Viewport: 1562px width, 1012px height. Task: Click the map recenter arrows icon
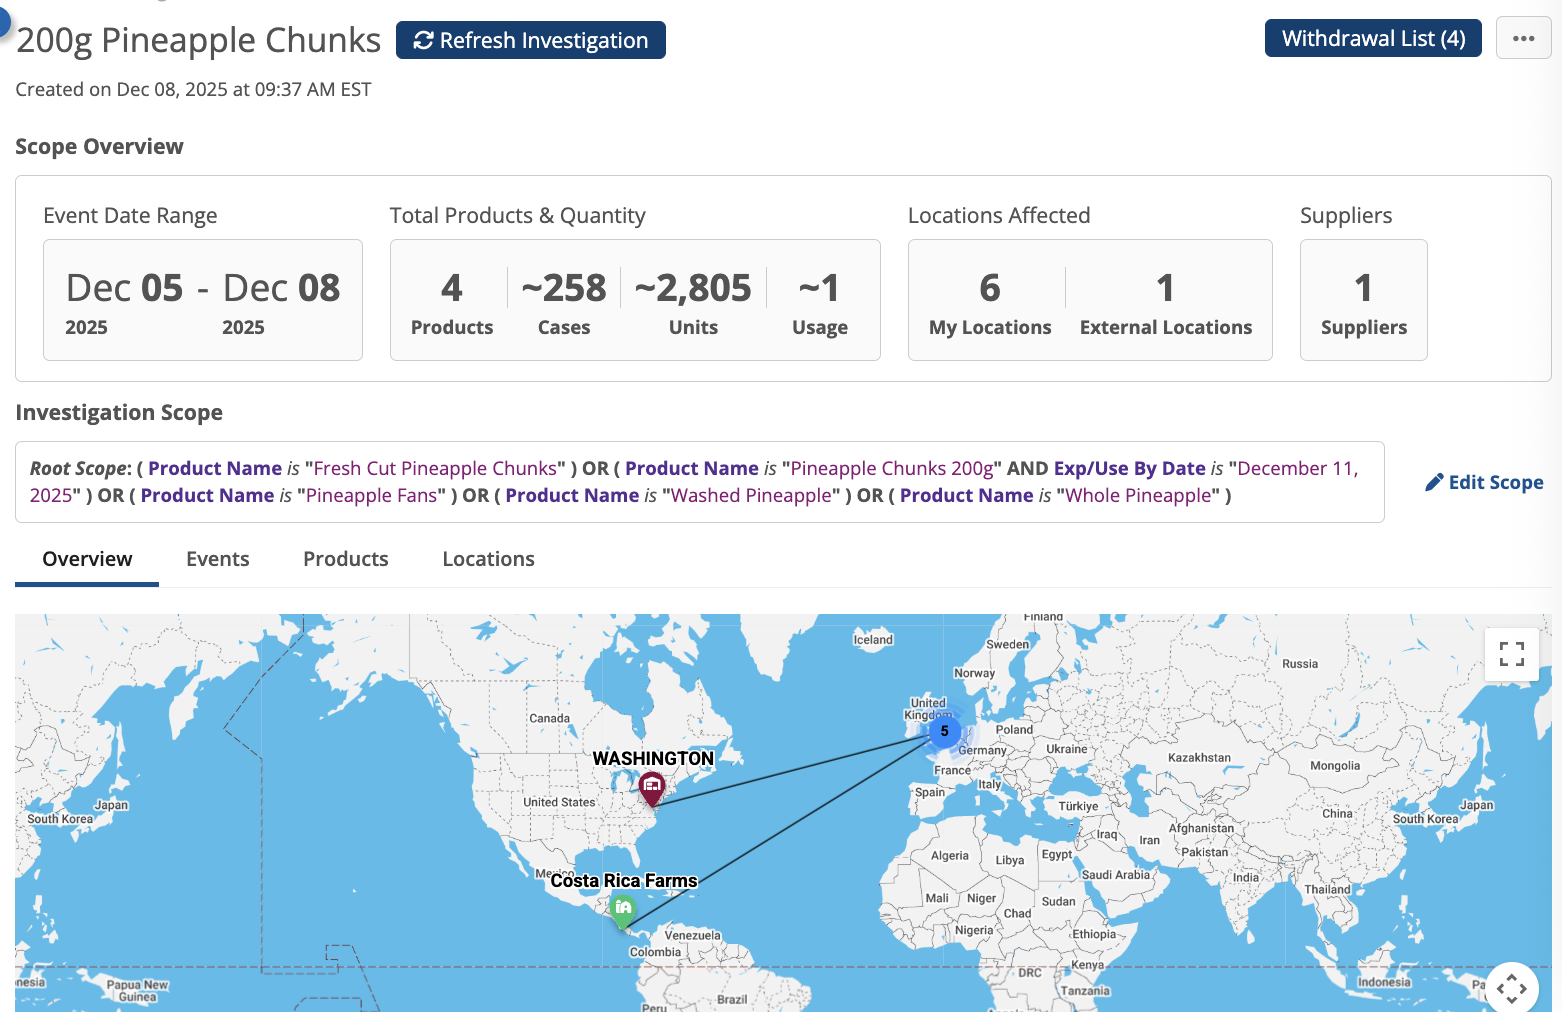[x=1511, y=988]
